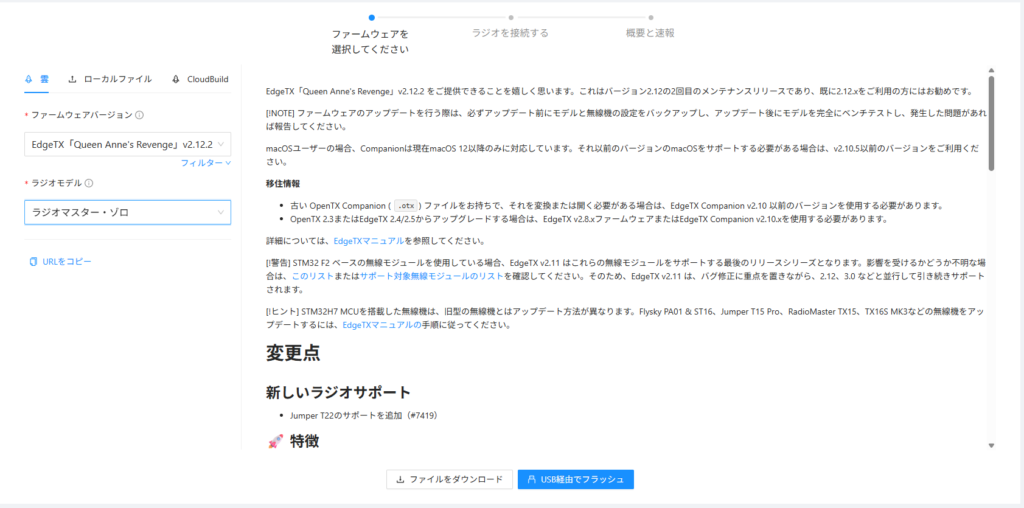Open the このリスト link
The width and height of the screenshot is (1024, 508).
315,276
